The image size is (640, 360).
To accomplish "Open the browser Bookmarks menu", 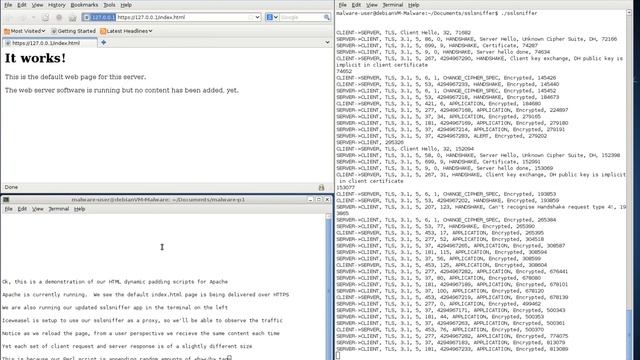I will click(84, 5).
